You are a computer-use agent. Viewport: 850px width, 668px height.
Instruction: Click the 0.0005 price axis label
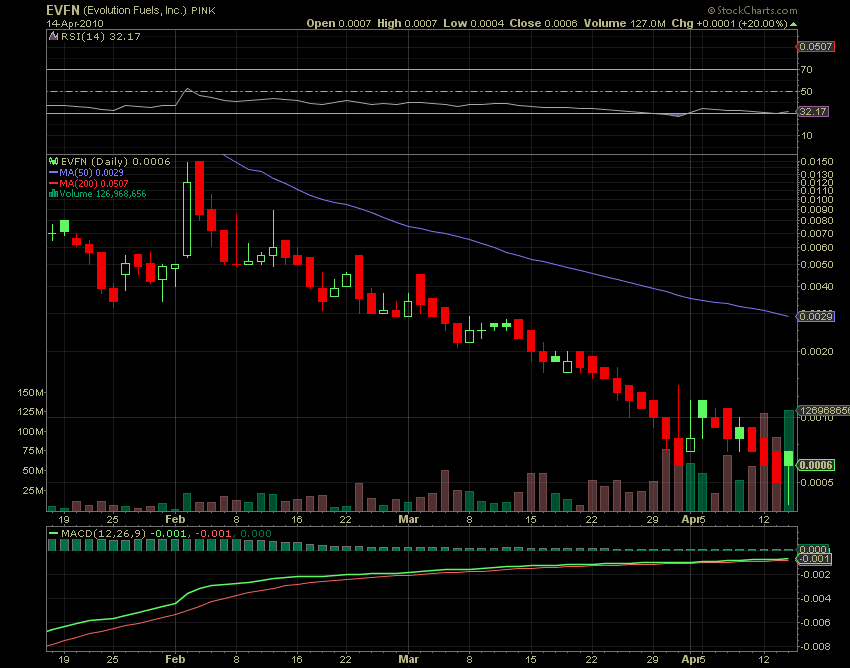(x=817, y=482)
